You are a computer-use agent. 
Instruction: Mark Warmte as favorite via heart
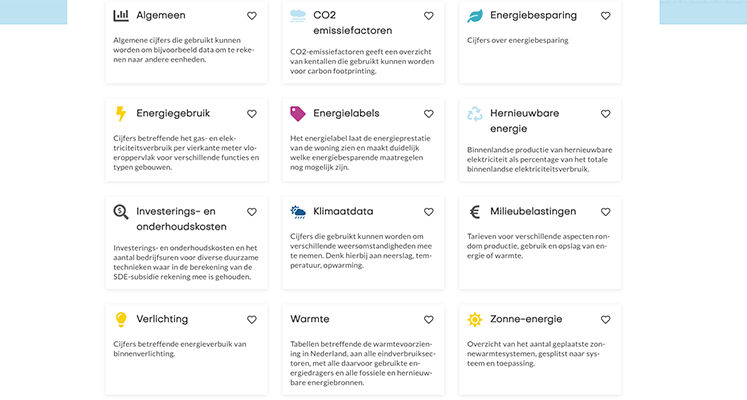(429, 320)
